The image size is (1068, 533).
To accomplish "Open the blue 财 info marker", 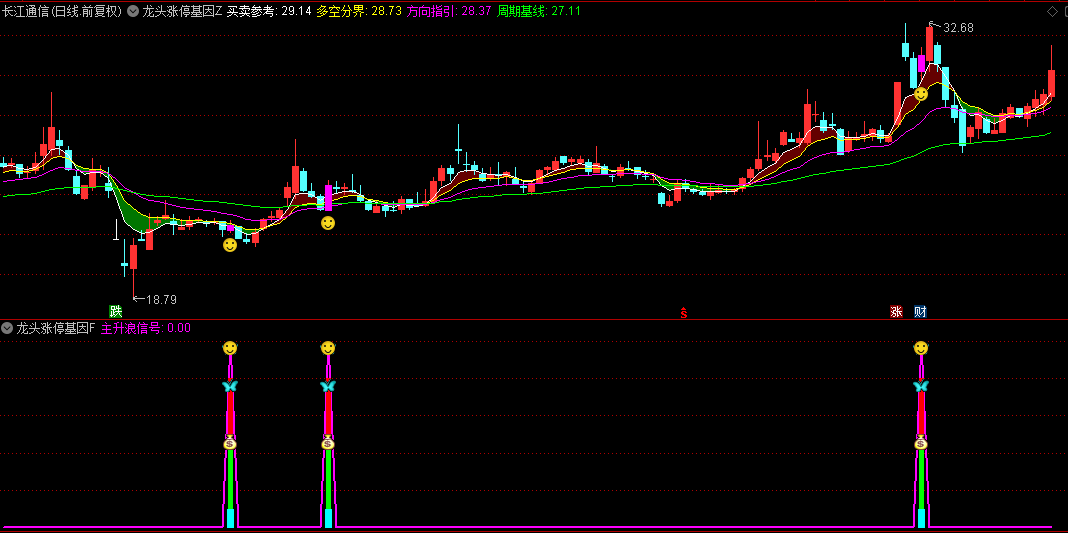I will 920,312.
